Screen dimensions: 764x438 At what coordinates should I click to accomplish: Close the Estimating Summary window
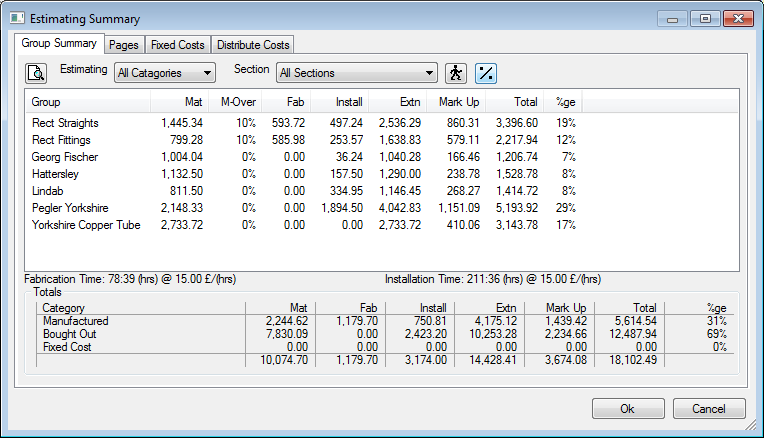click(738, 19)
